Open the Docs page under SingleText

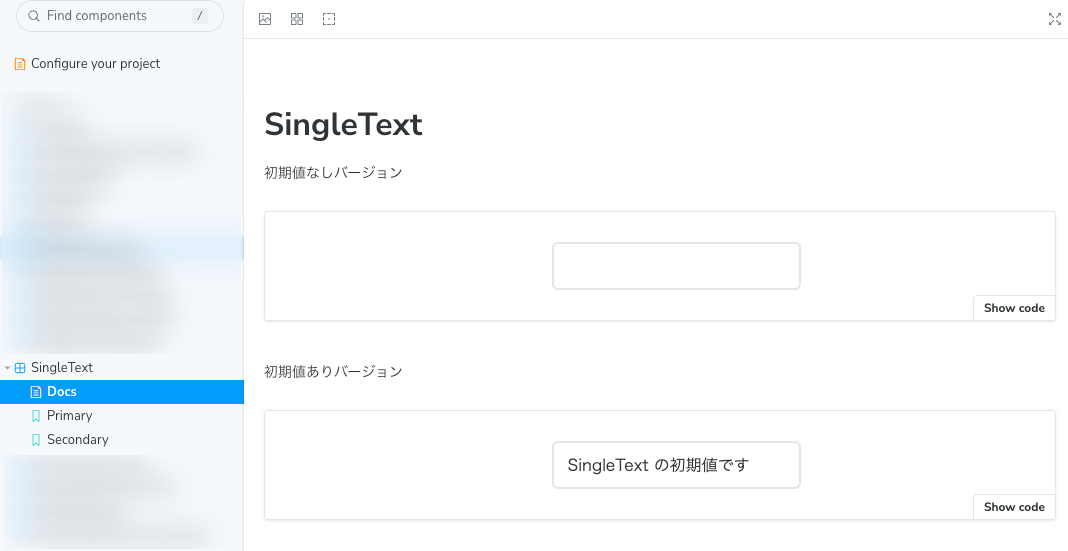tap(122, 392)
